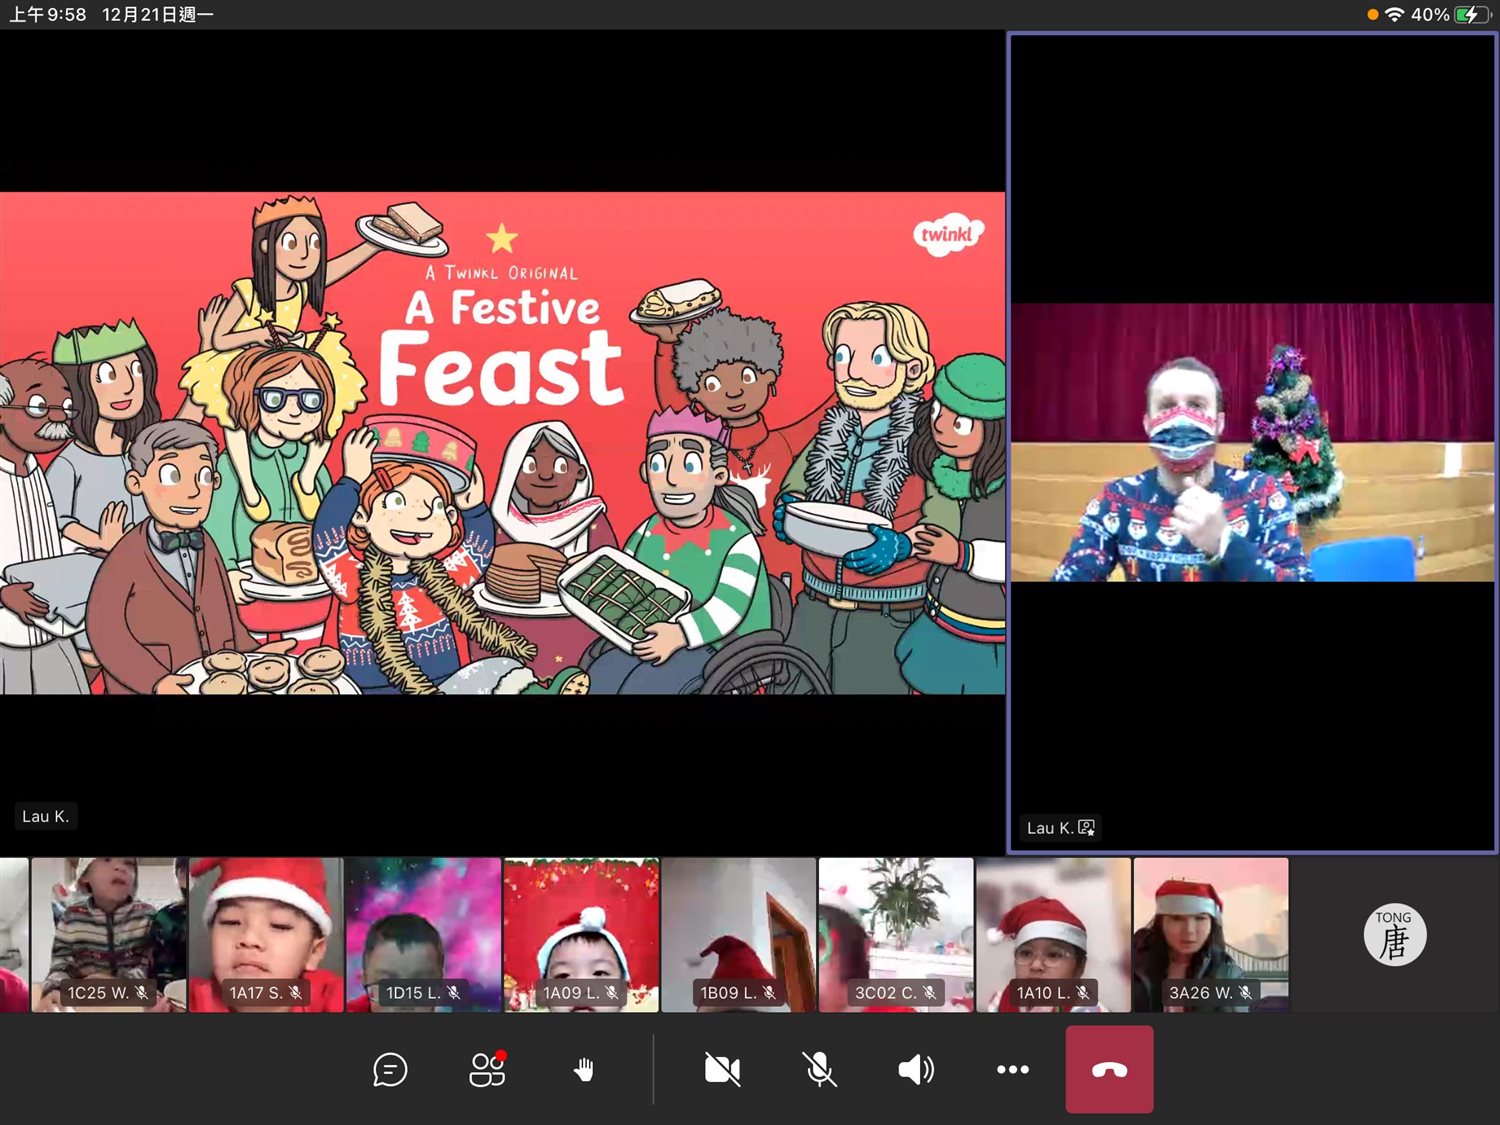Hang up the call
1500x1125 pixels.
tap(1110, 1070)
